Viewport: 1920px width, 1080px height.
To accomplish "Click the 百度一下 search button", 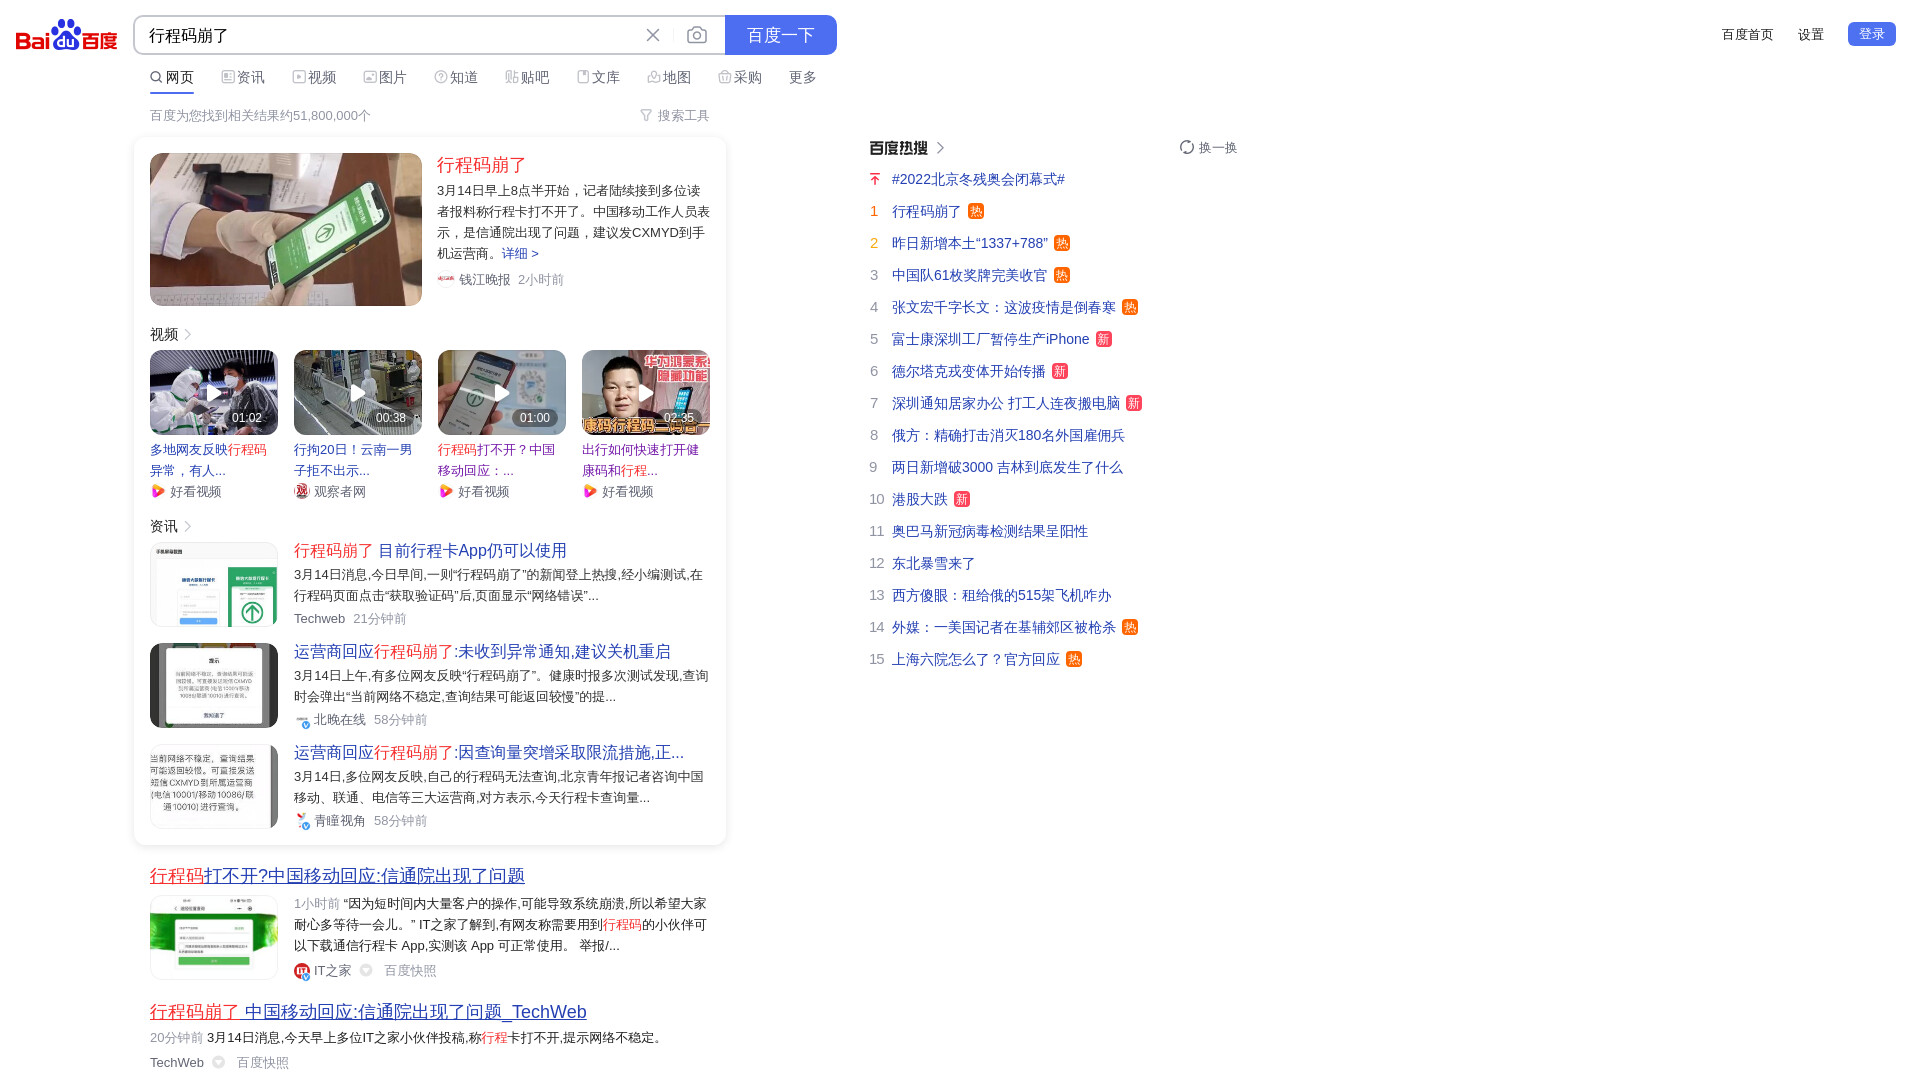I will click(781, 35).
